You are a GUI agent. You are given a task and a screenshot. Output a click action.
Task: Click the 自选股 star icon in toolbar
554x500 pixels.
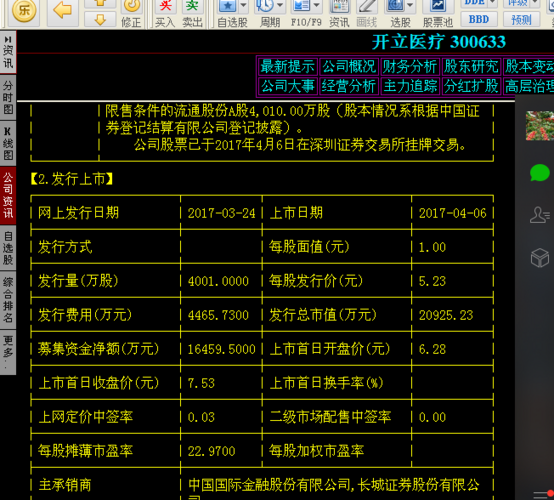point(228,6)
